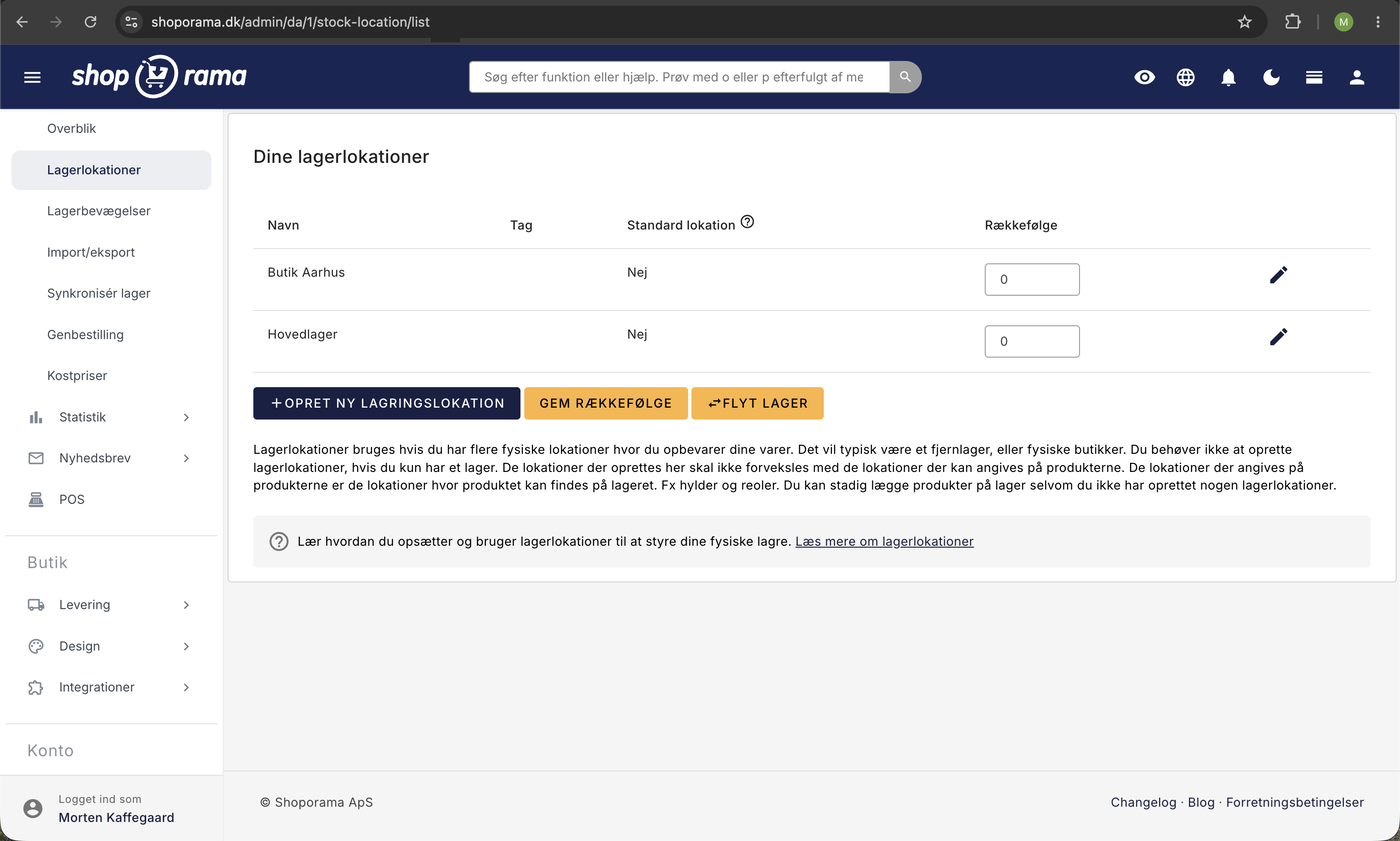Click the Butik Aarhus name cell
1400x841 pixels.
[306, 272]
